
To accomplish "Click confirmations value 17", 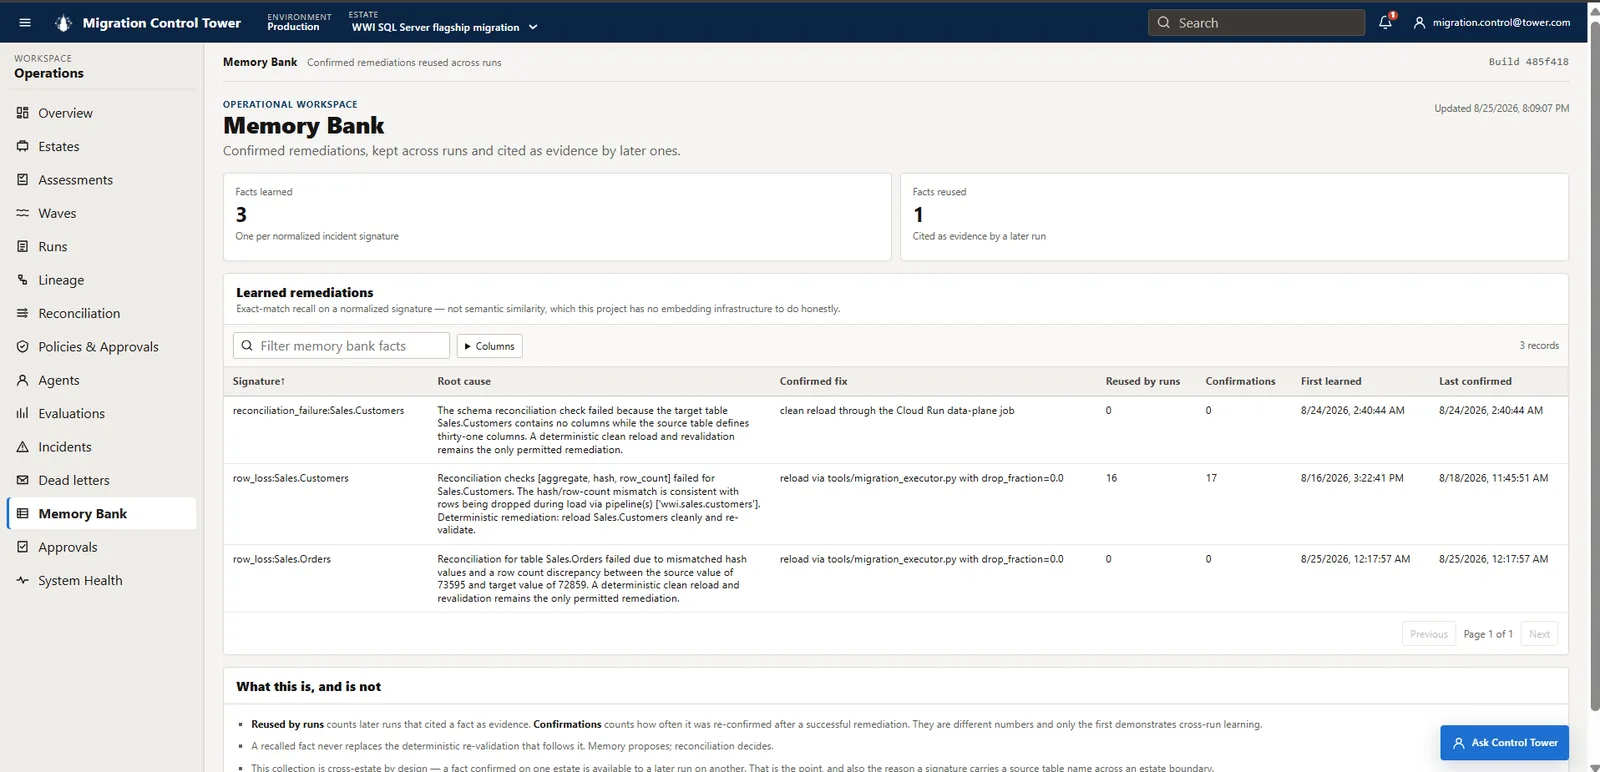I will pos(1211,478).
